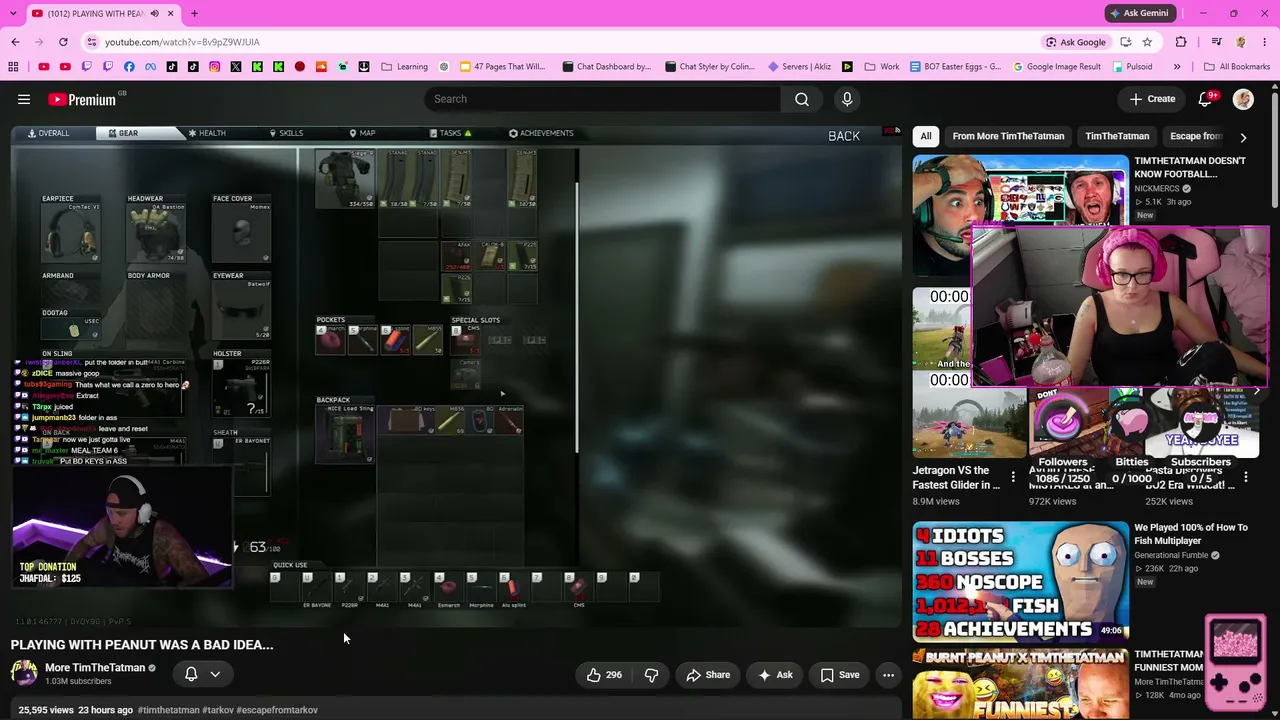Focus the YouTube search field

coord(603,99)
